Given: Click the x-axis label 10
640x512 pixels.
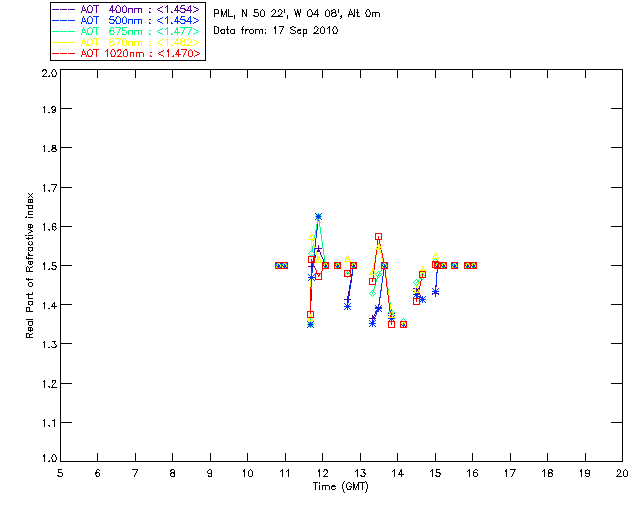Looking at the screenshot, I should coord(247,473).
